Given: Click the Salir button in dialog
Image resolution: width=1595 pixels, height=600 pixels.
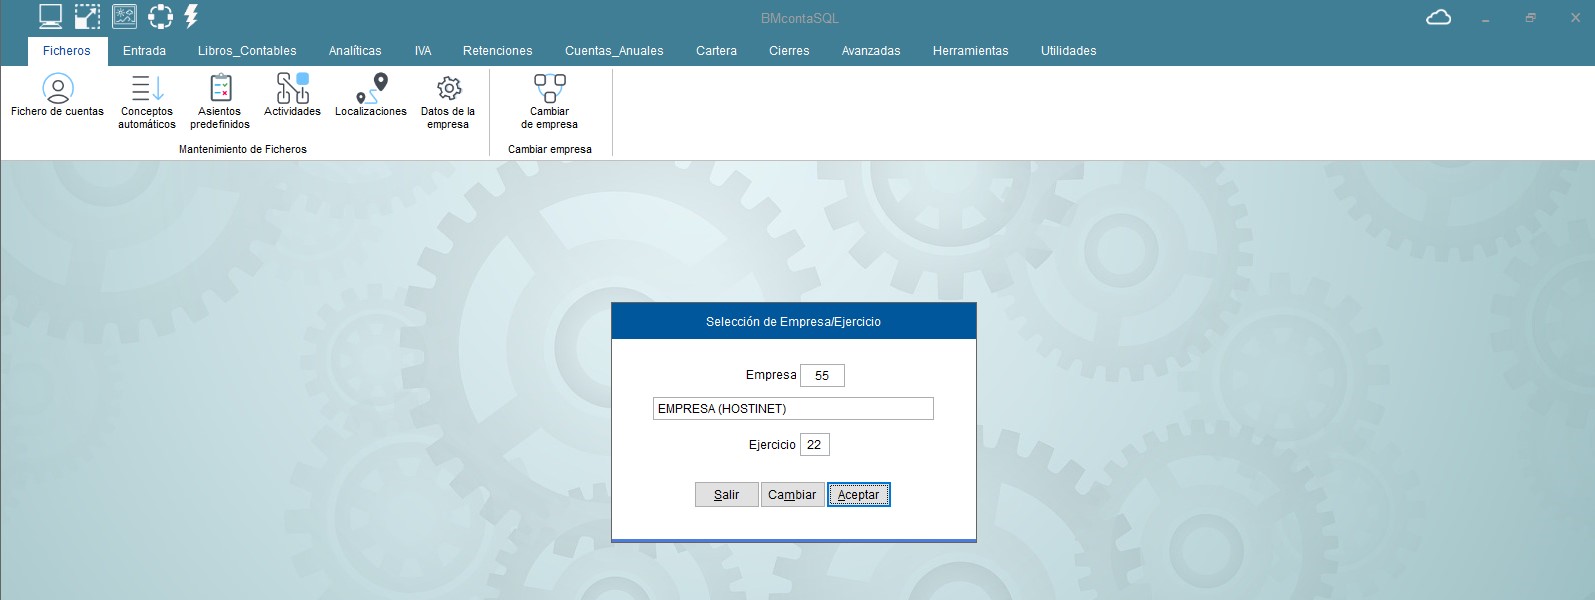Looking at the screenshot, I should coord(726,495).
